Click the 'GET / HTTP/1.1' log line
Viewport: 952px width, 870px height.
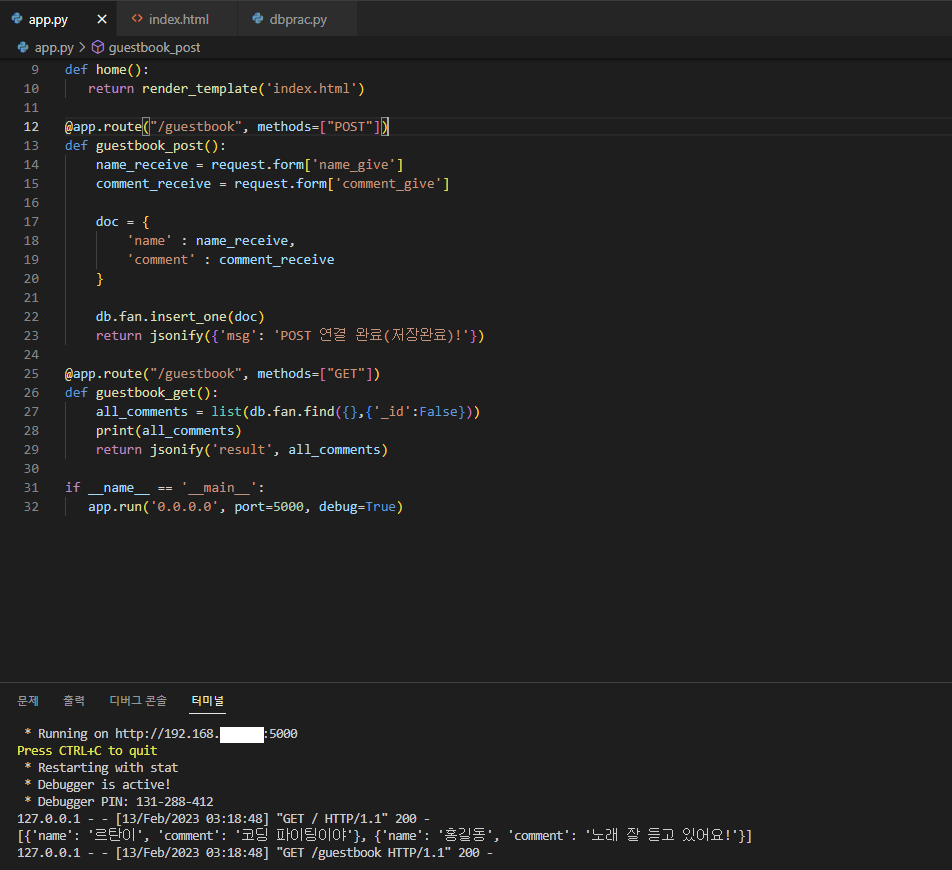point(223,818)
